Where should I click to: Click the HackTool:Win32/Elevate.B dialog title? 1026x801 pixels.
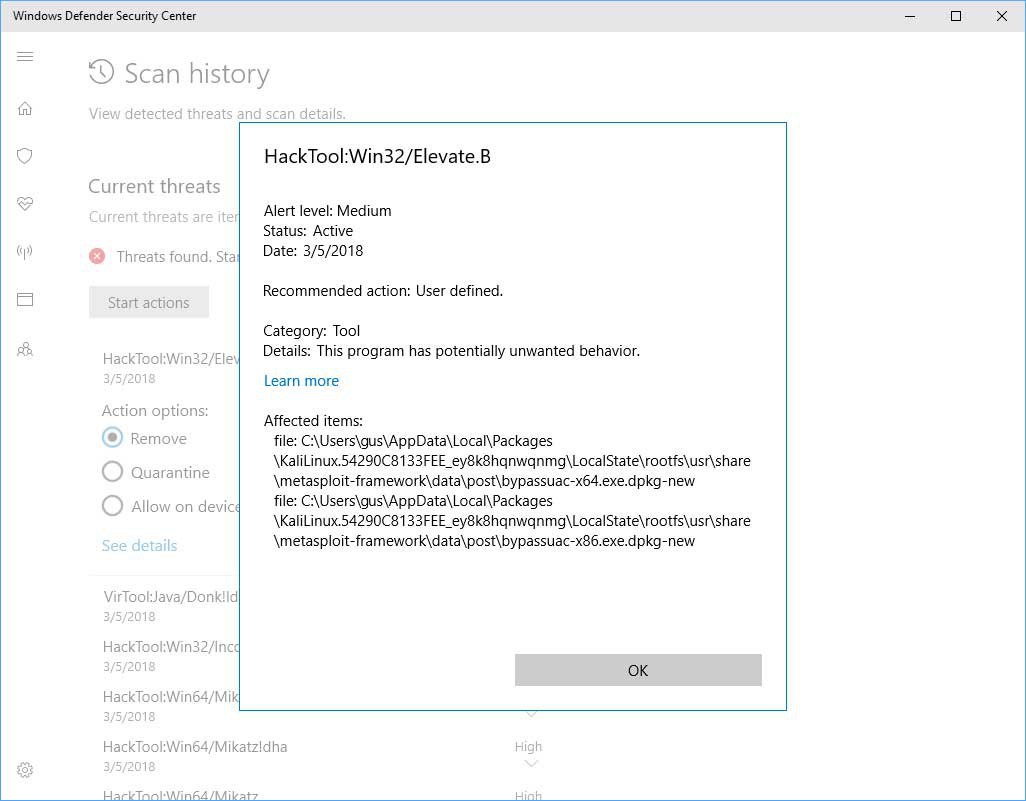[377, 156]
